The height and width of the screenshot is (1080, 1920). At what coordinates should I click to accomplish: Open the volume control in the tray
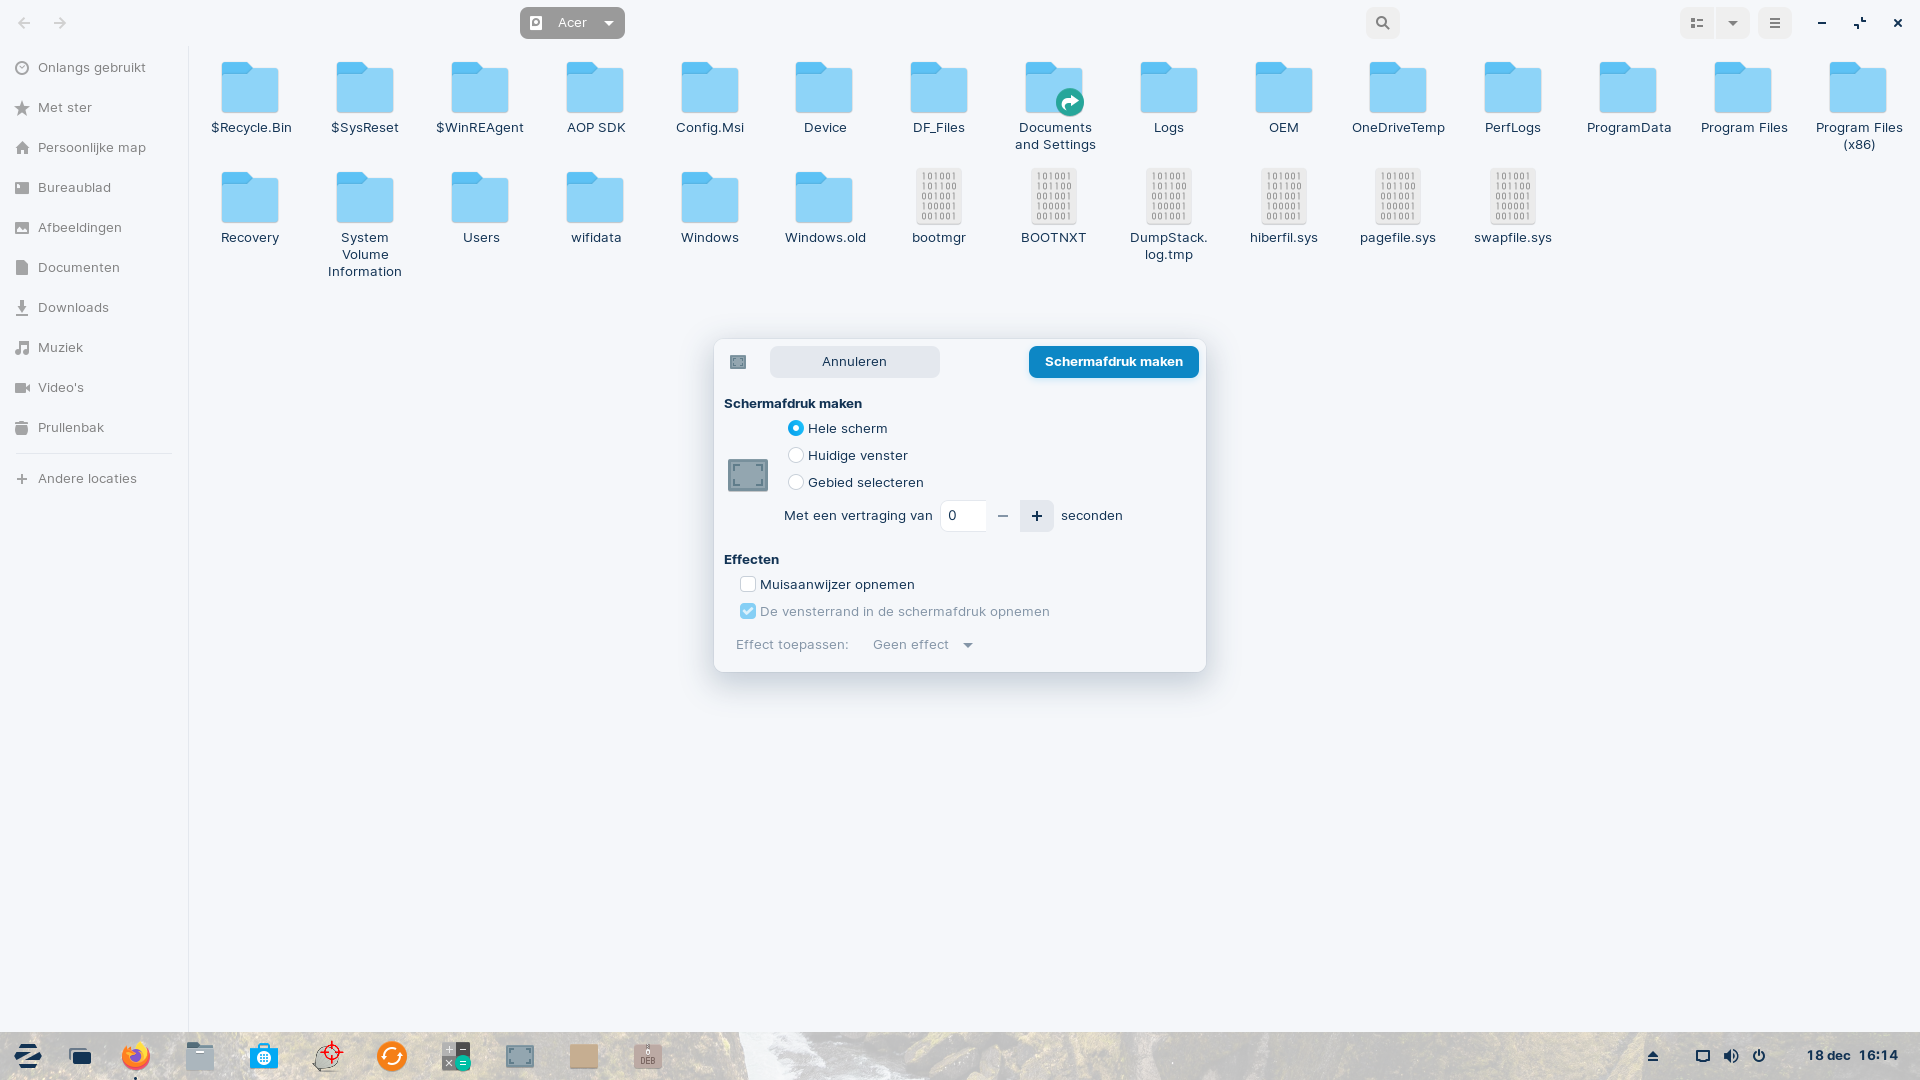(x=1731, y=1056)
